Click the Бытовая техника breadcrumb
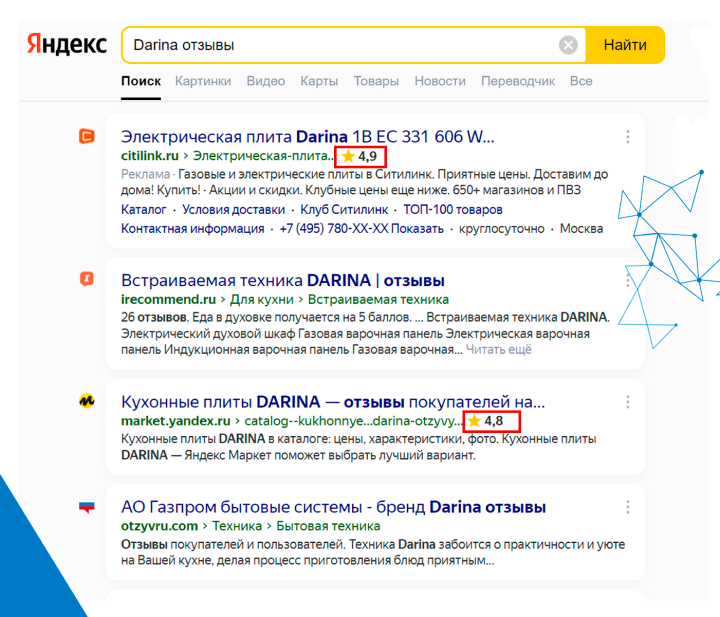Screen dimensions: 720x617 (328, 526)
